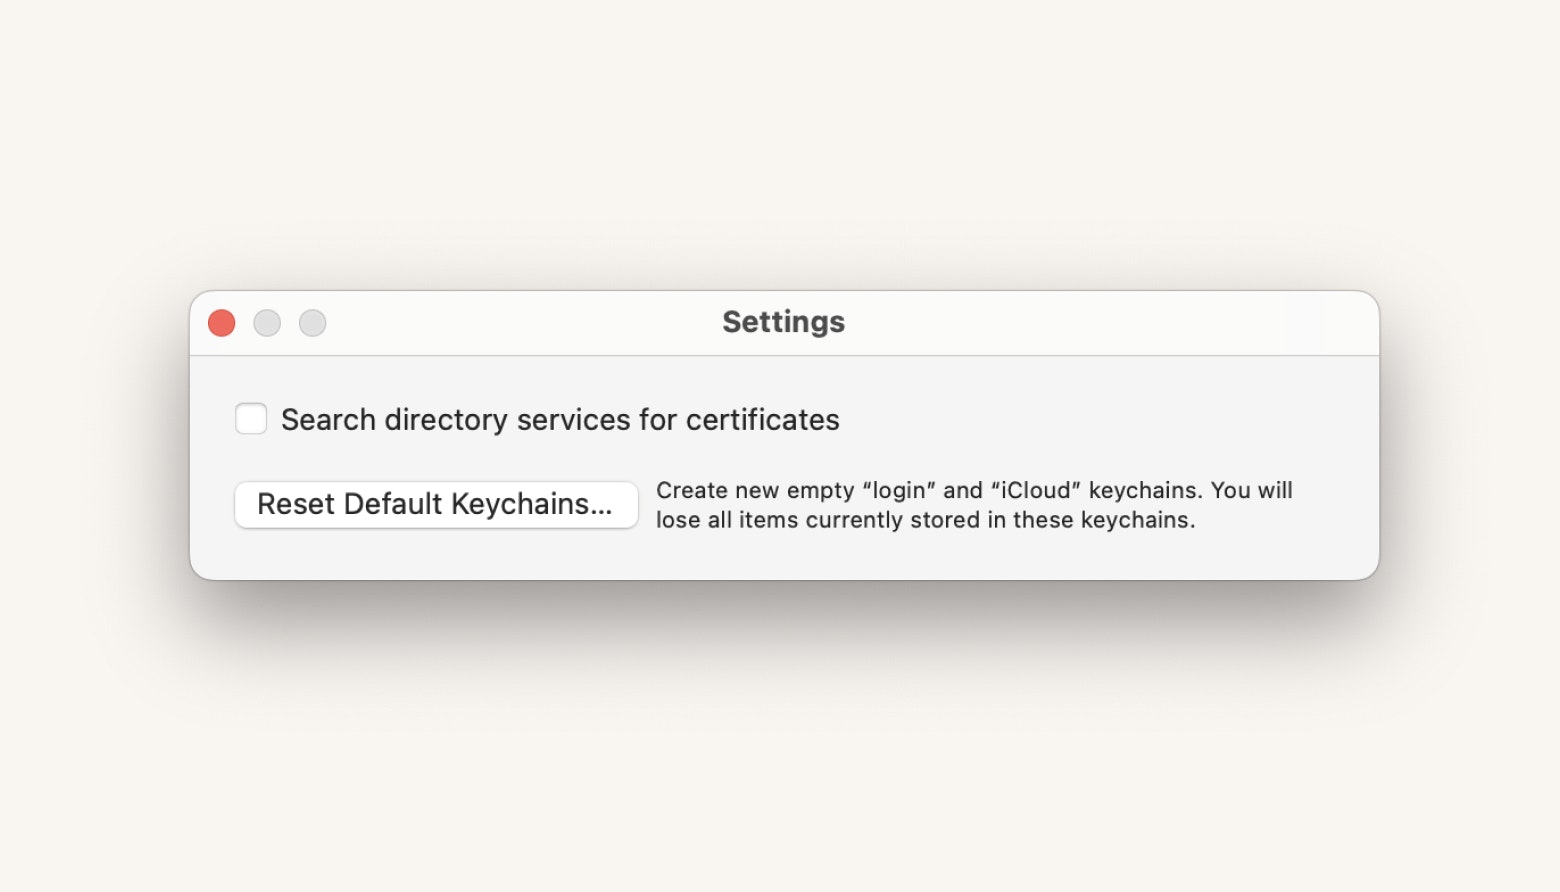This screenshot has width=1560, height=892.
Task: Click the text "Search directory services for certificates"
Action: (560, 420)
